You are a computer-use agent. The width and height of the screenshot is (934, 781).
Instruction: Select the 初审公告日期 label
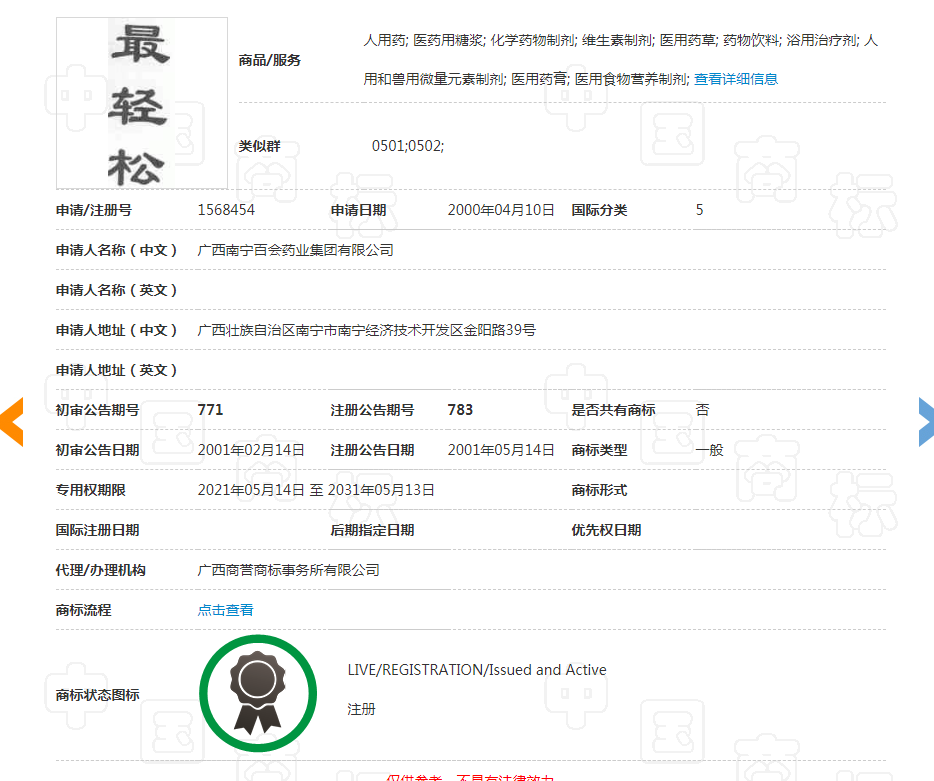98,450
